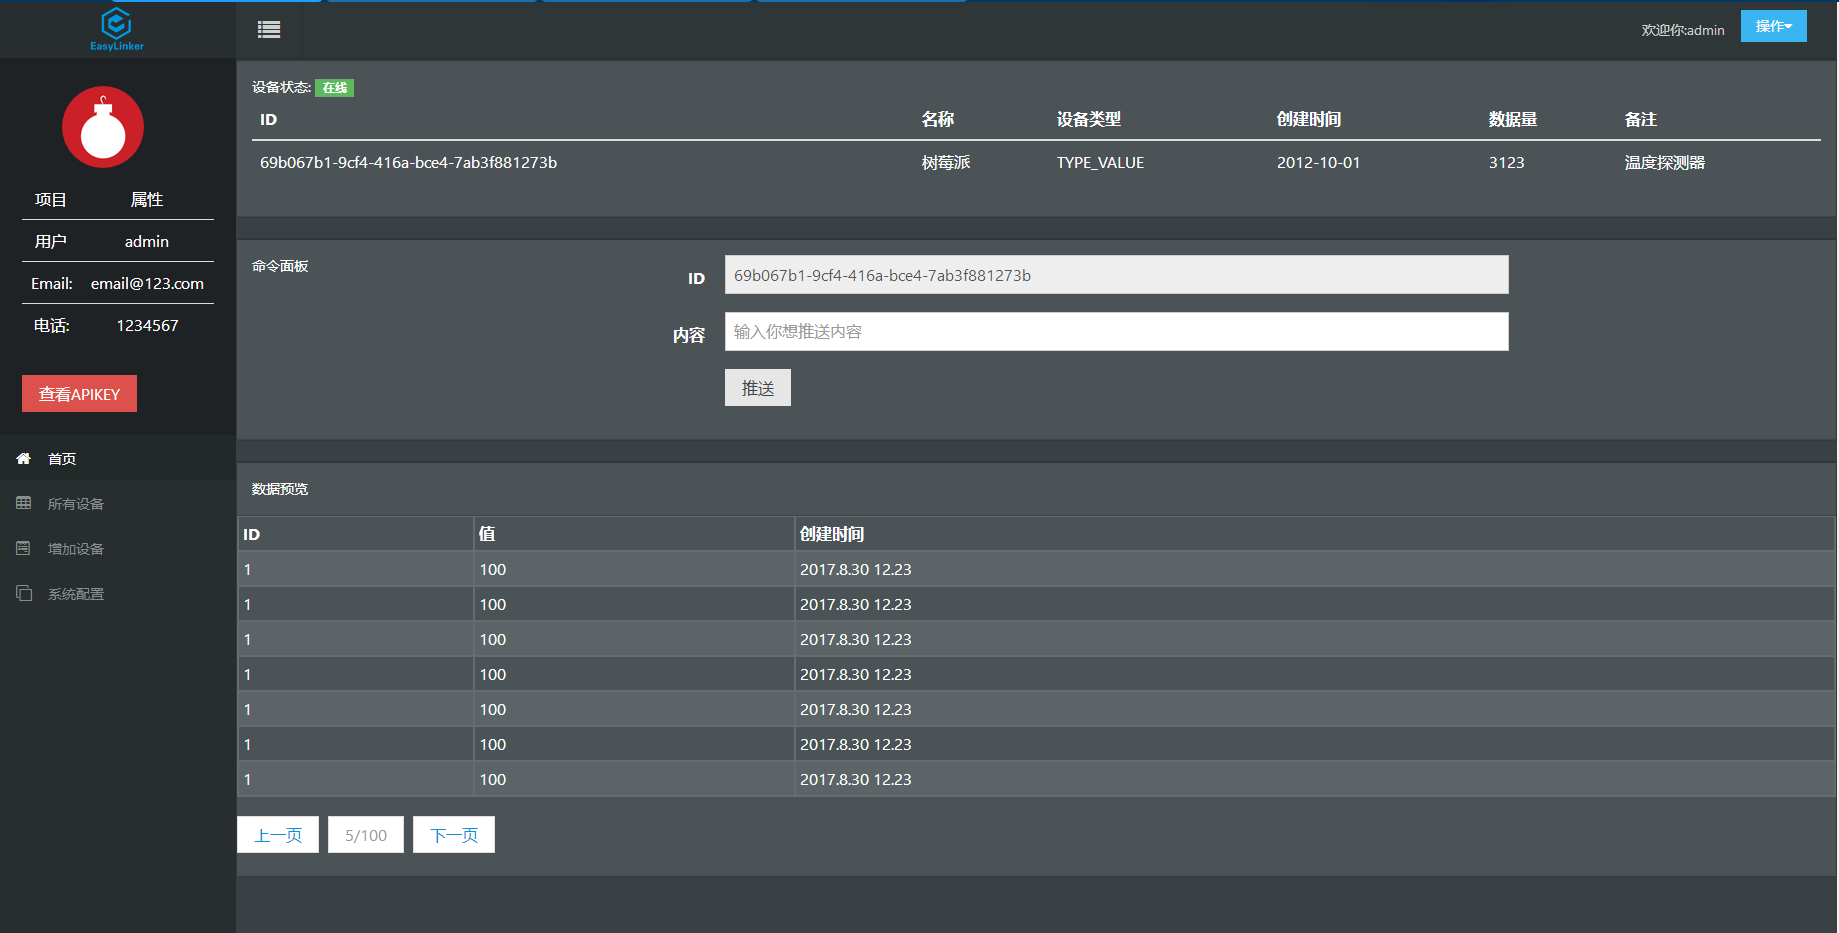Click the 命令面板 section title
1839x933 pixels.
tap(280, 266)
